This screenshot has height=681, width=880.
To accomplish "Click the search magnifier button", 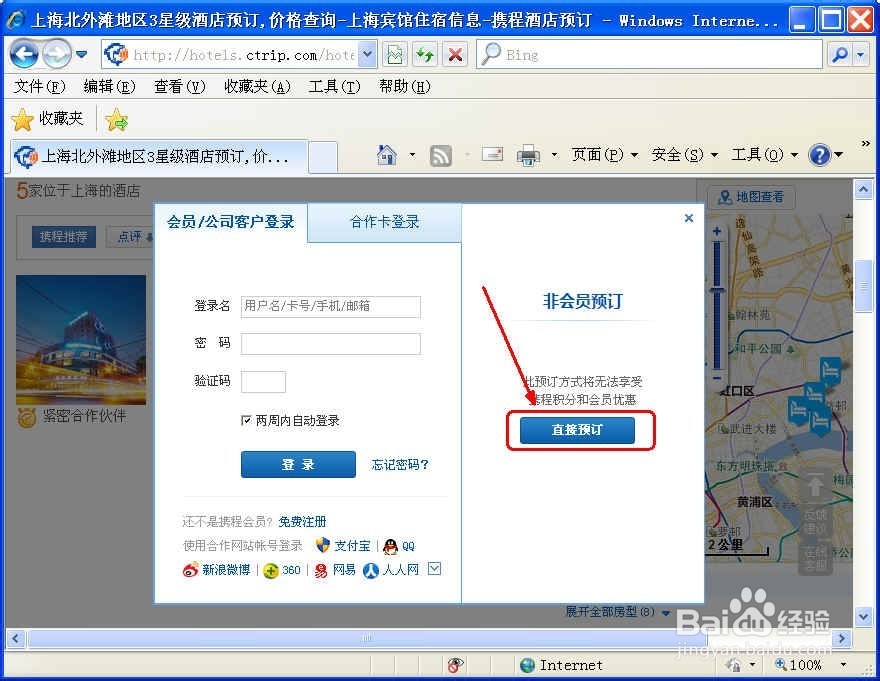I will (840, 54).
